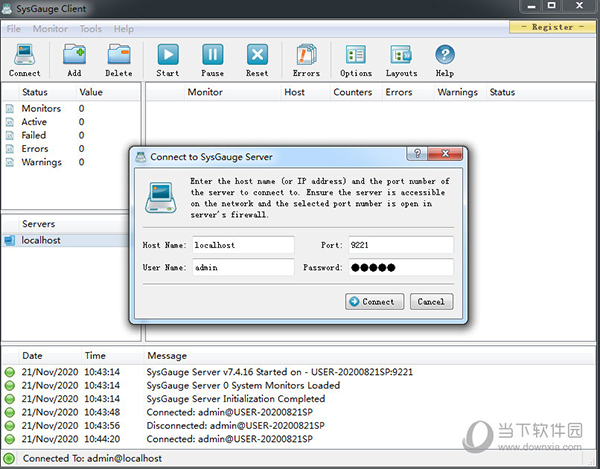Open the Monitor menu
Image resolution: width=600 pixels, height=469 pixels.
[x=50, y=29]
